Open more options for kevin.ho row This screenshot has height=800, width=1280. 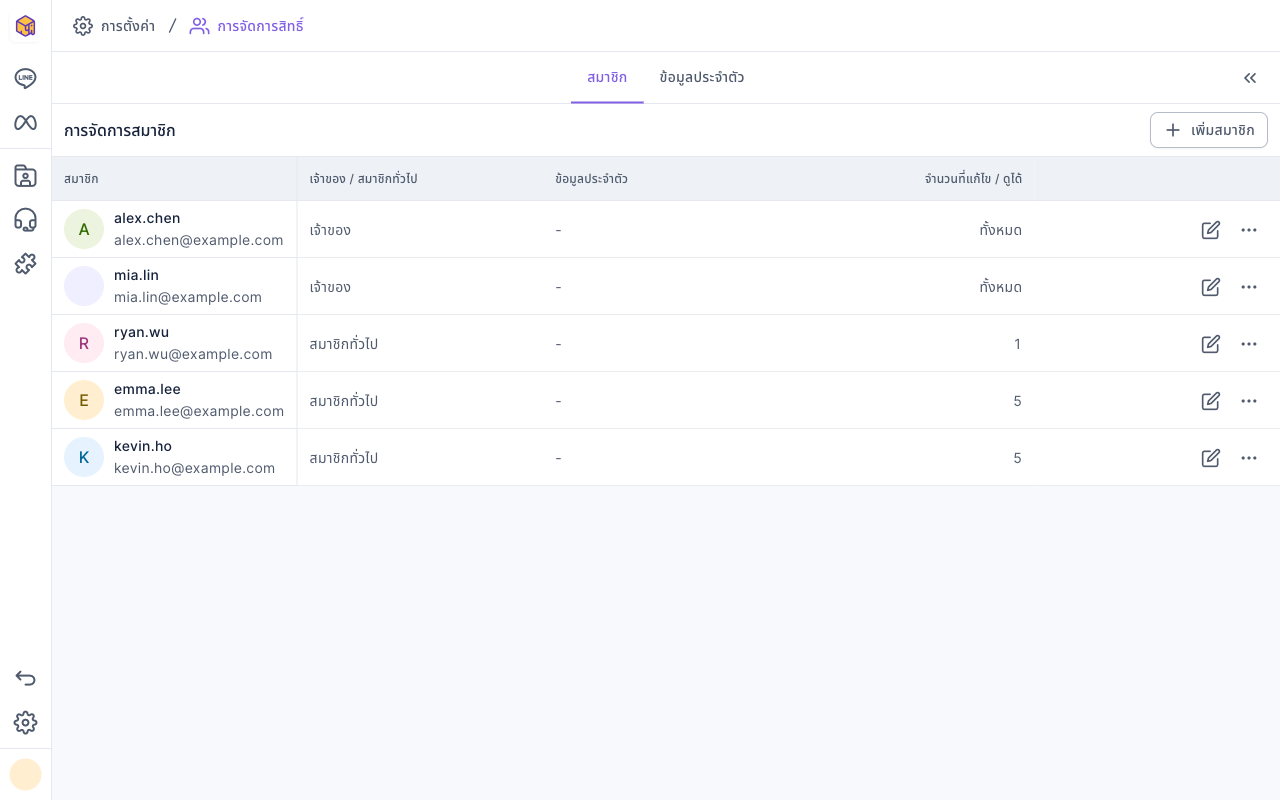[1249, 458]
